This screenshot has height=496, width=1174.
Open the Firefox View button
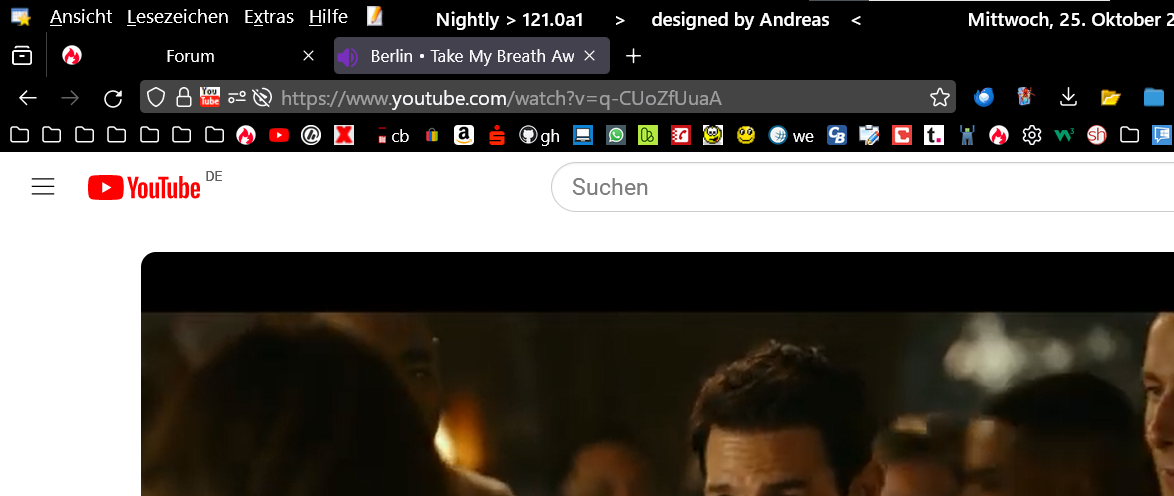click(x=22, y=56)
